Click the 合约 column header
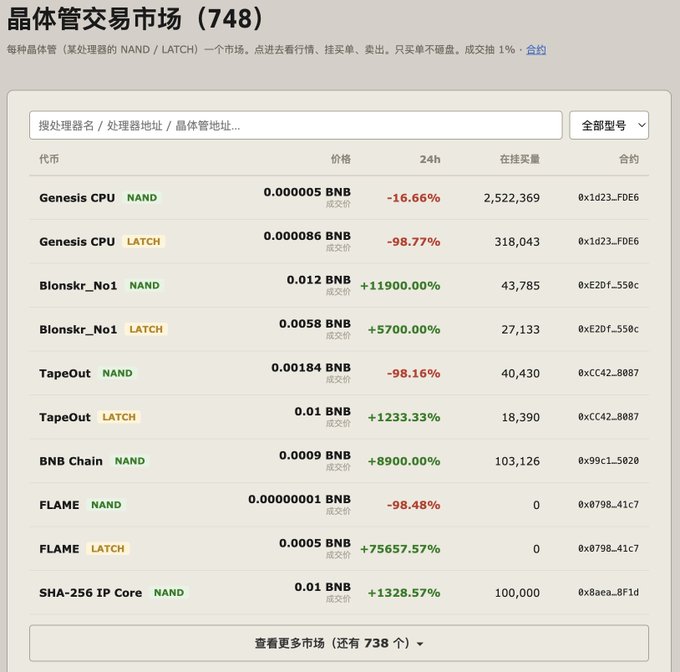The image size is (680, 672). pos(629,159)
